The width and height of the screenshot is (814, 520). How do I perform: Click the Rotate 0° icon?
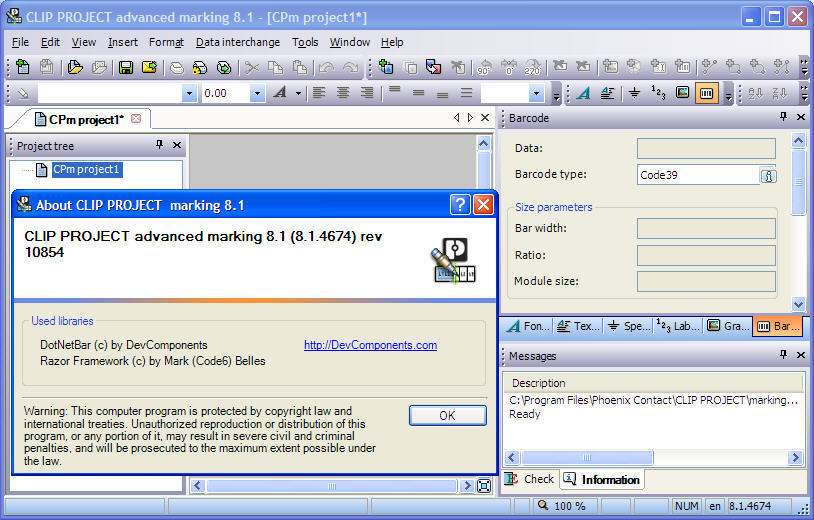pyautogui.click(x=508, y=67)
